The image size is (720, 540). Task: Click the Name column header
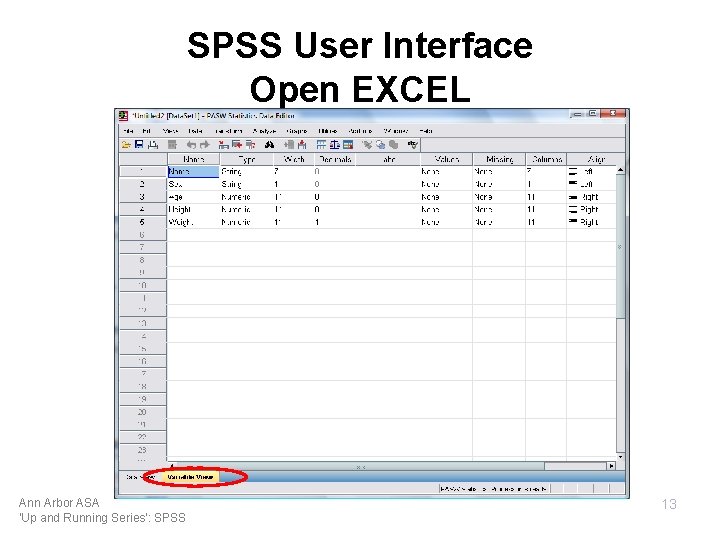pos(193,159)
